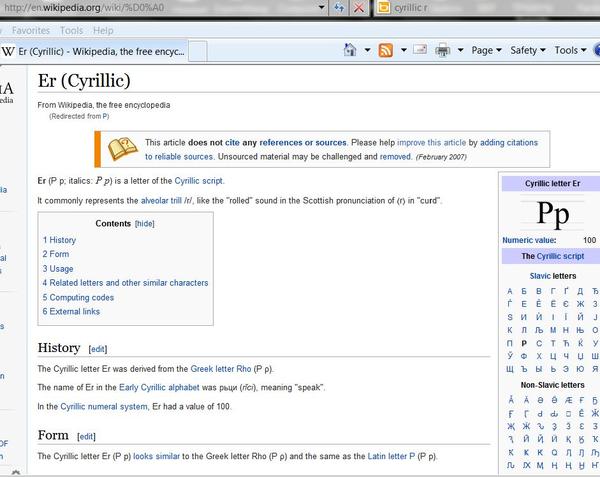Click the Home icon in command bar

pyautogui.click(x=350, y=50)
